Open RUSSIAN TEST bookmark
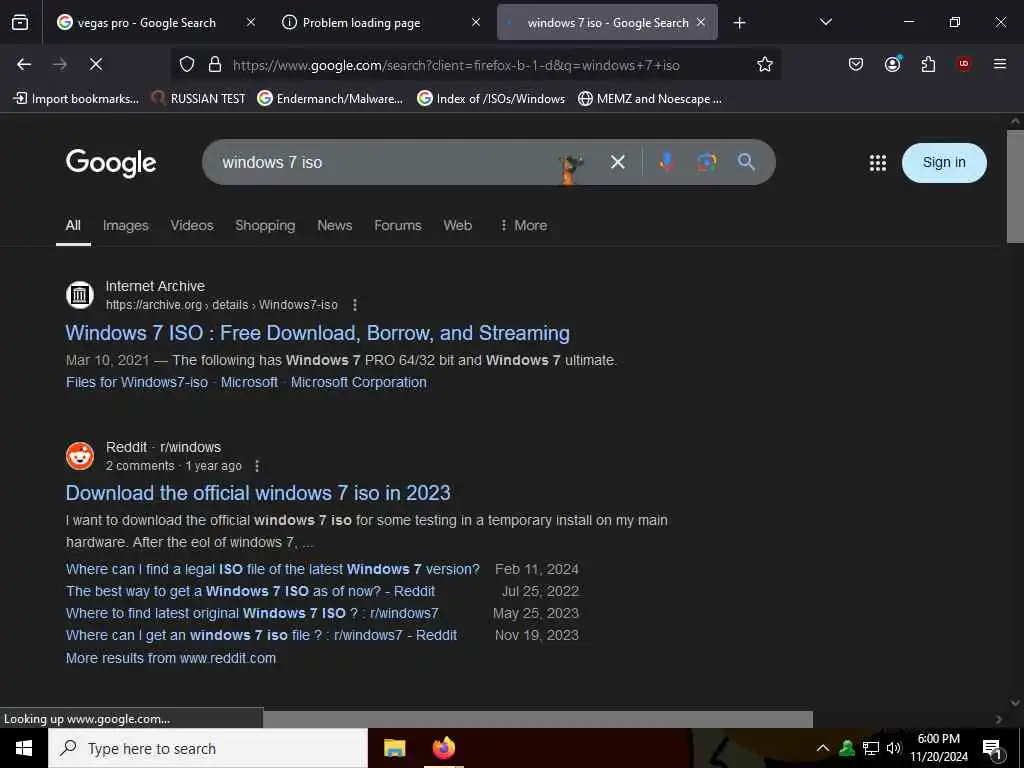Image resolution: width=1024 pixels, height=768 pixels. (198, 99)
